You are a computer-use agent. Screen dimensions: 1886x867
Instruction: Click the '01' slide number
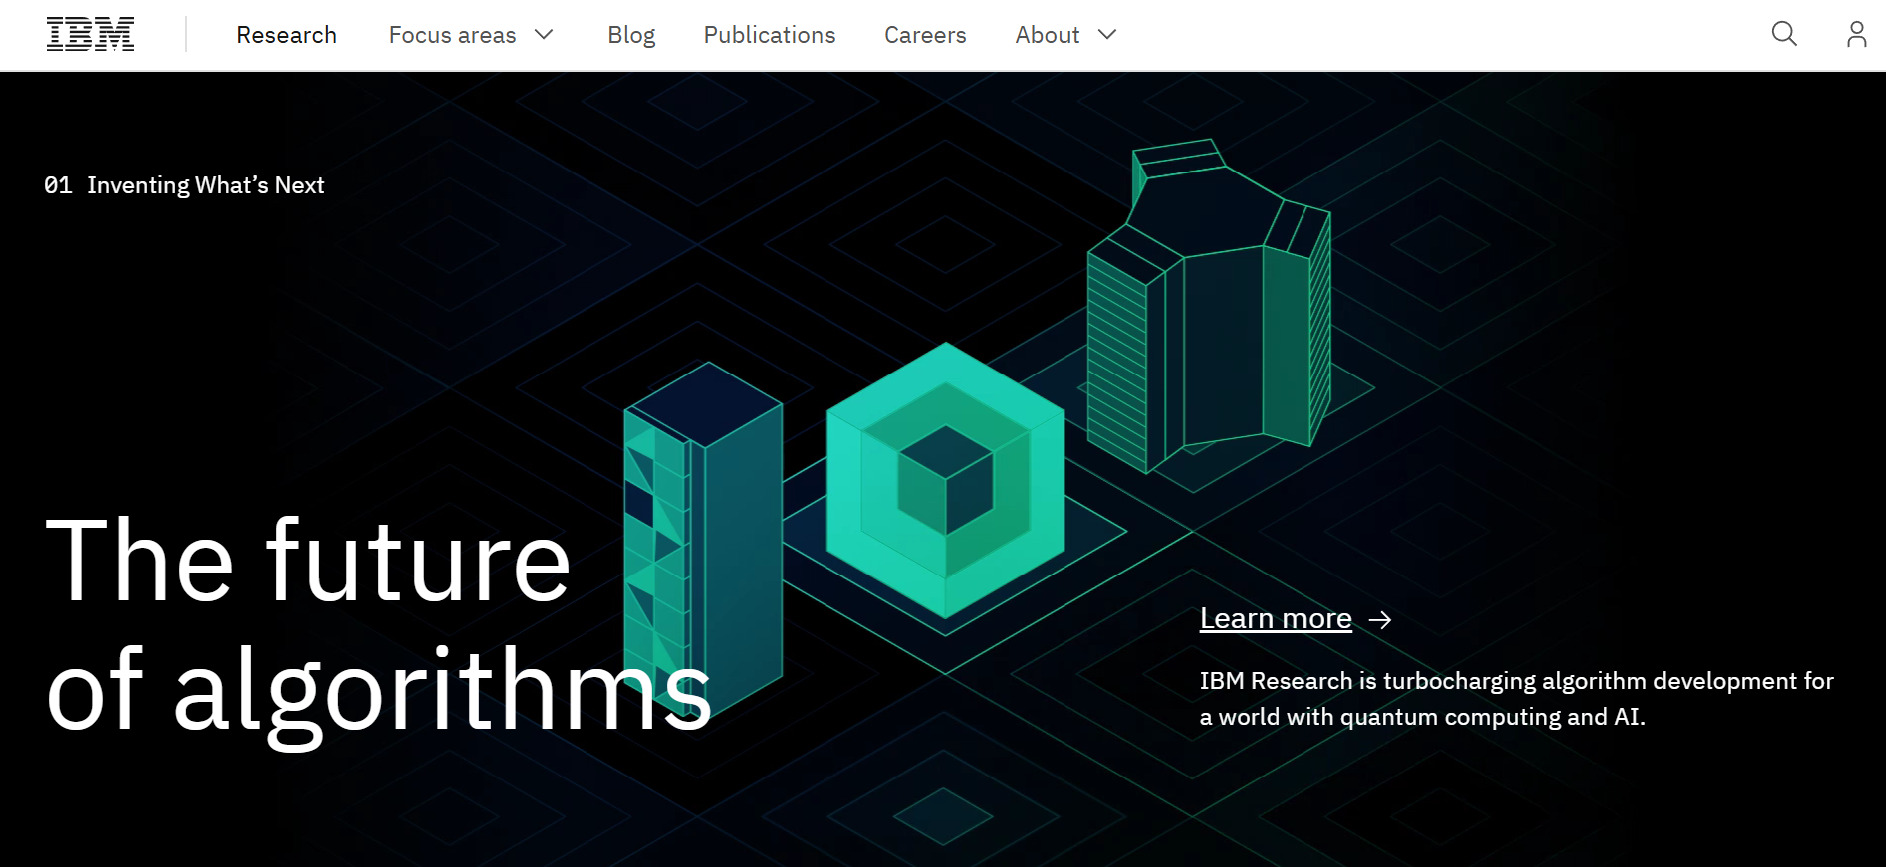point(58,185)
